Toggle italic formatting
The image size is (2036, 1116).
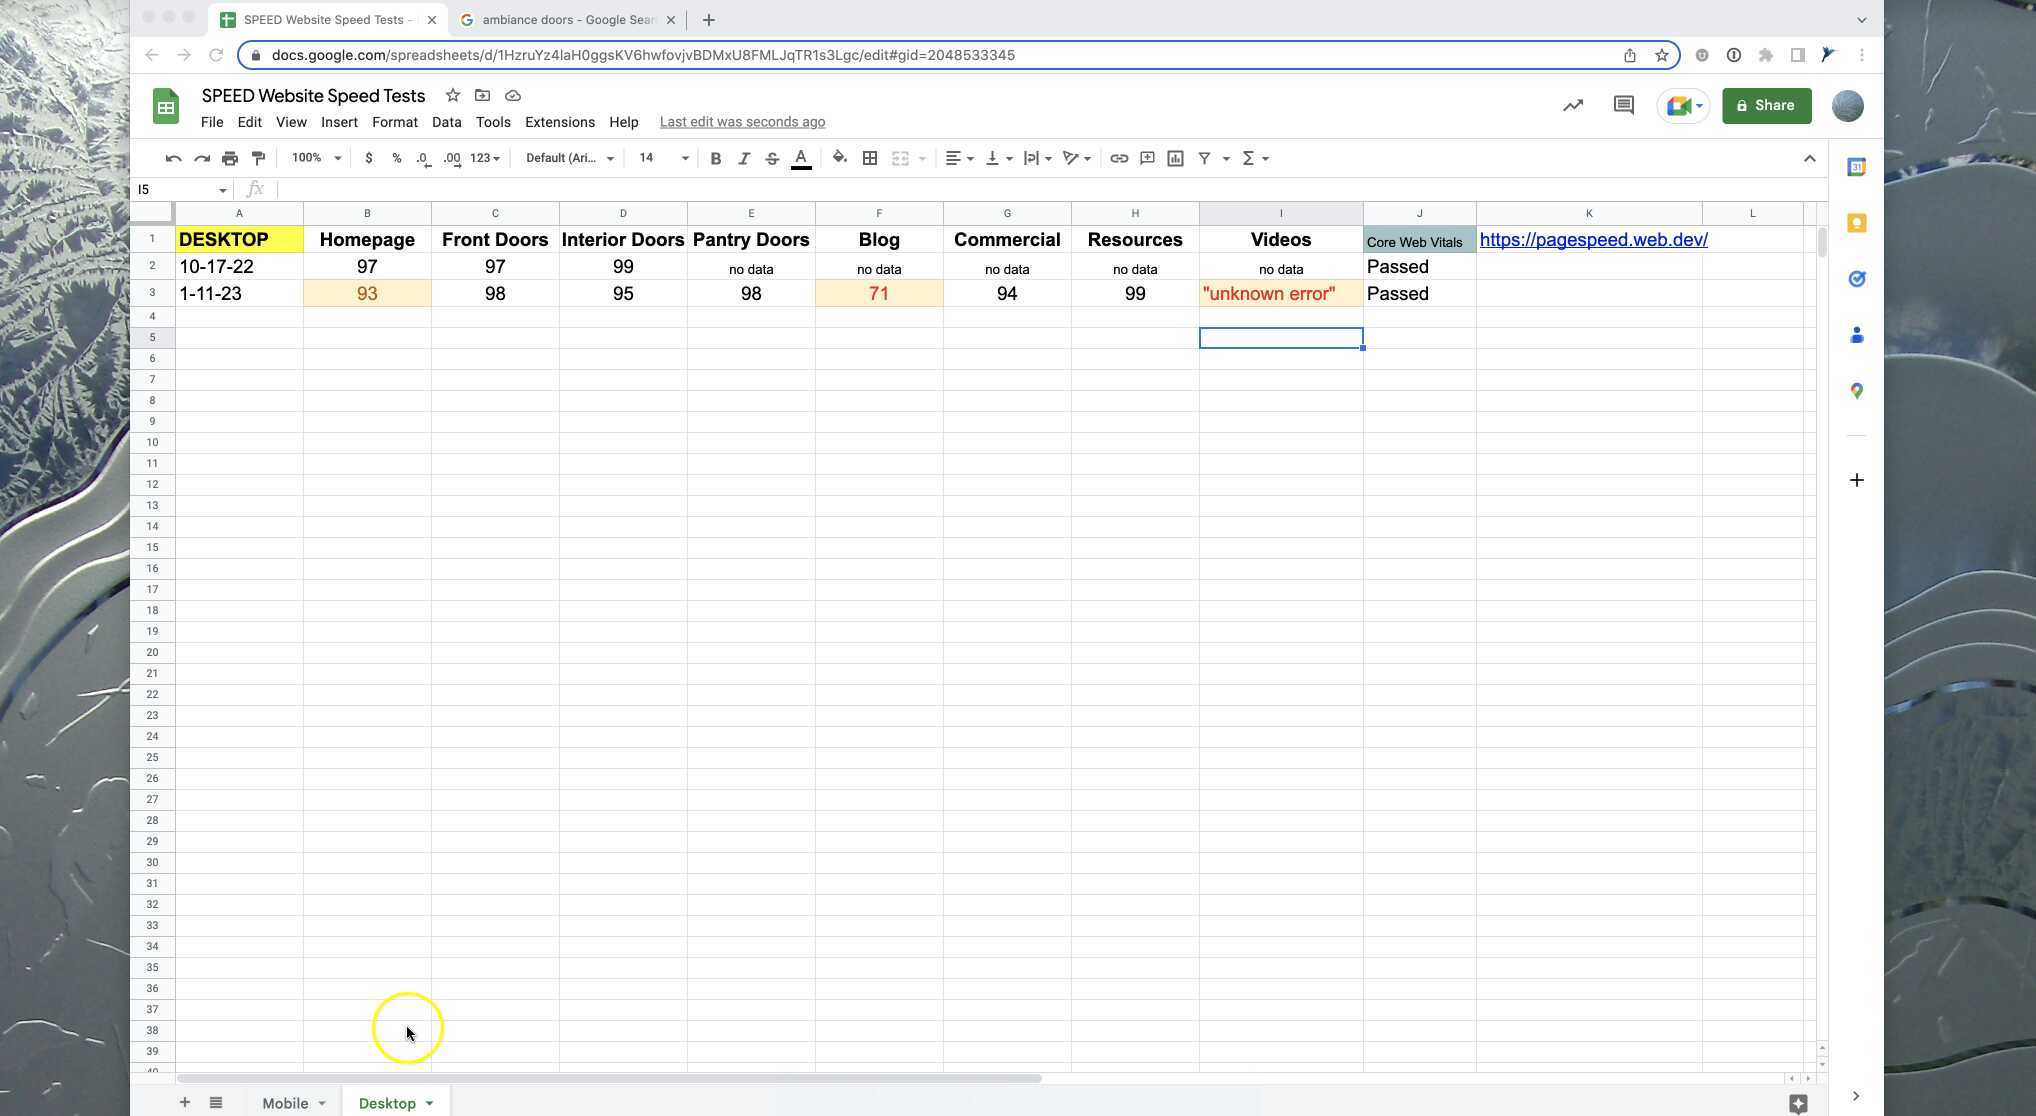743,158
